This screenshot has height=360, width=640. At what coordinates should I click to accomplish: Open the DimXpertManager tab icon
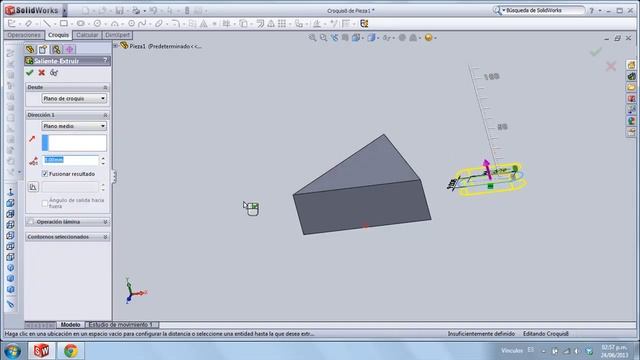(69, 49)
